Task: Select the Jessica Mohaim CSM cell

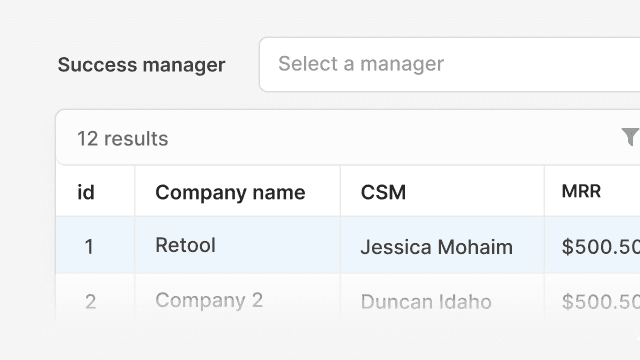Action: pos(442,245)
